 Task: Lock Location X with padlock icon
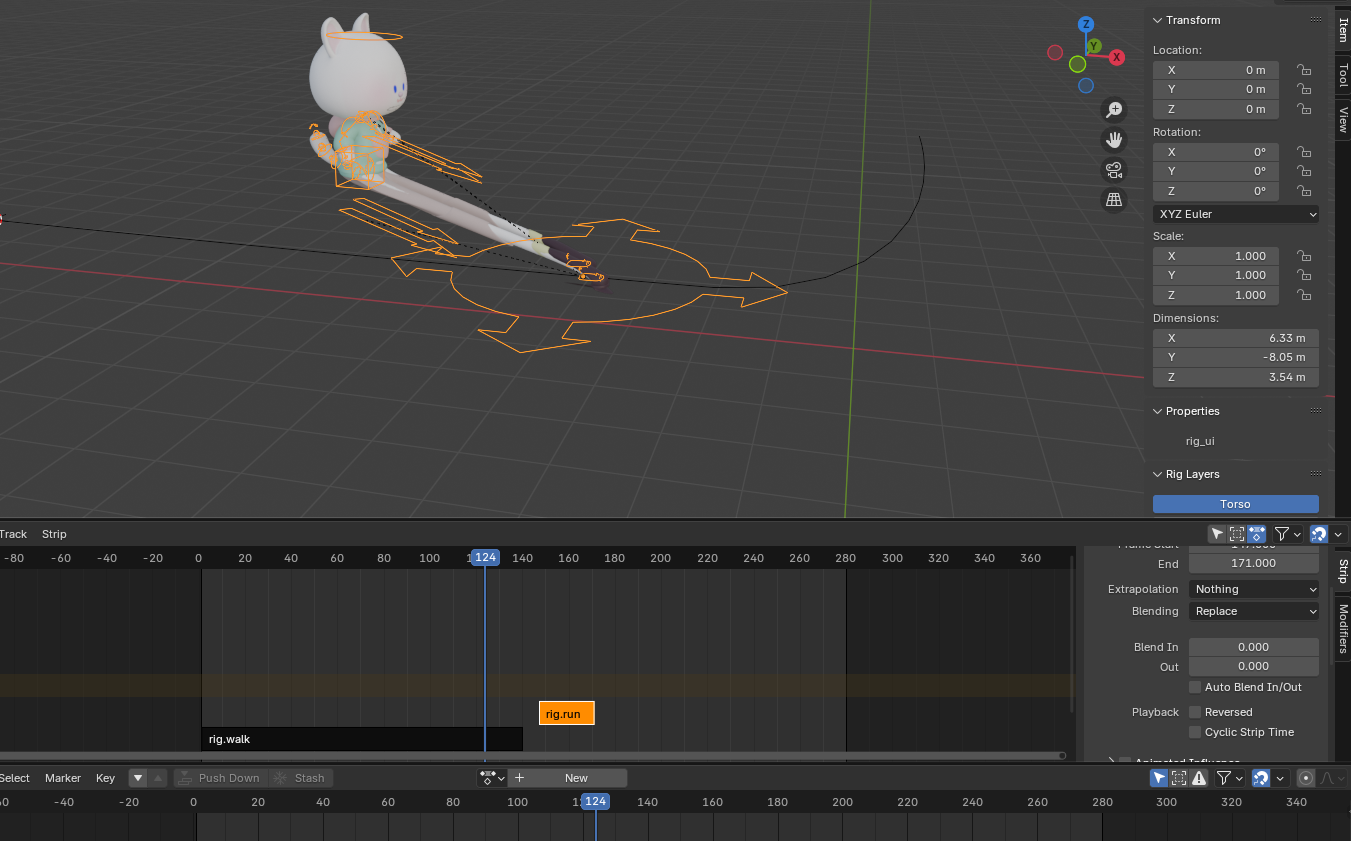click(1304, 70)
